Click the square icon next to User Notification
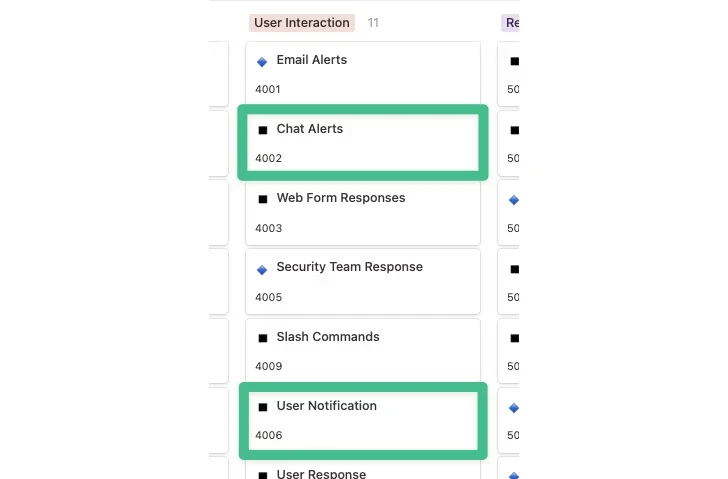 tap(263, 407)
